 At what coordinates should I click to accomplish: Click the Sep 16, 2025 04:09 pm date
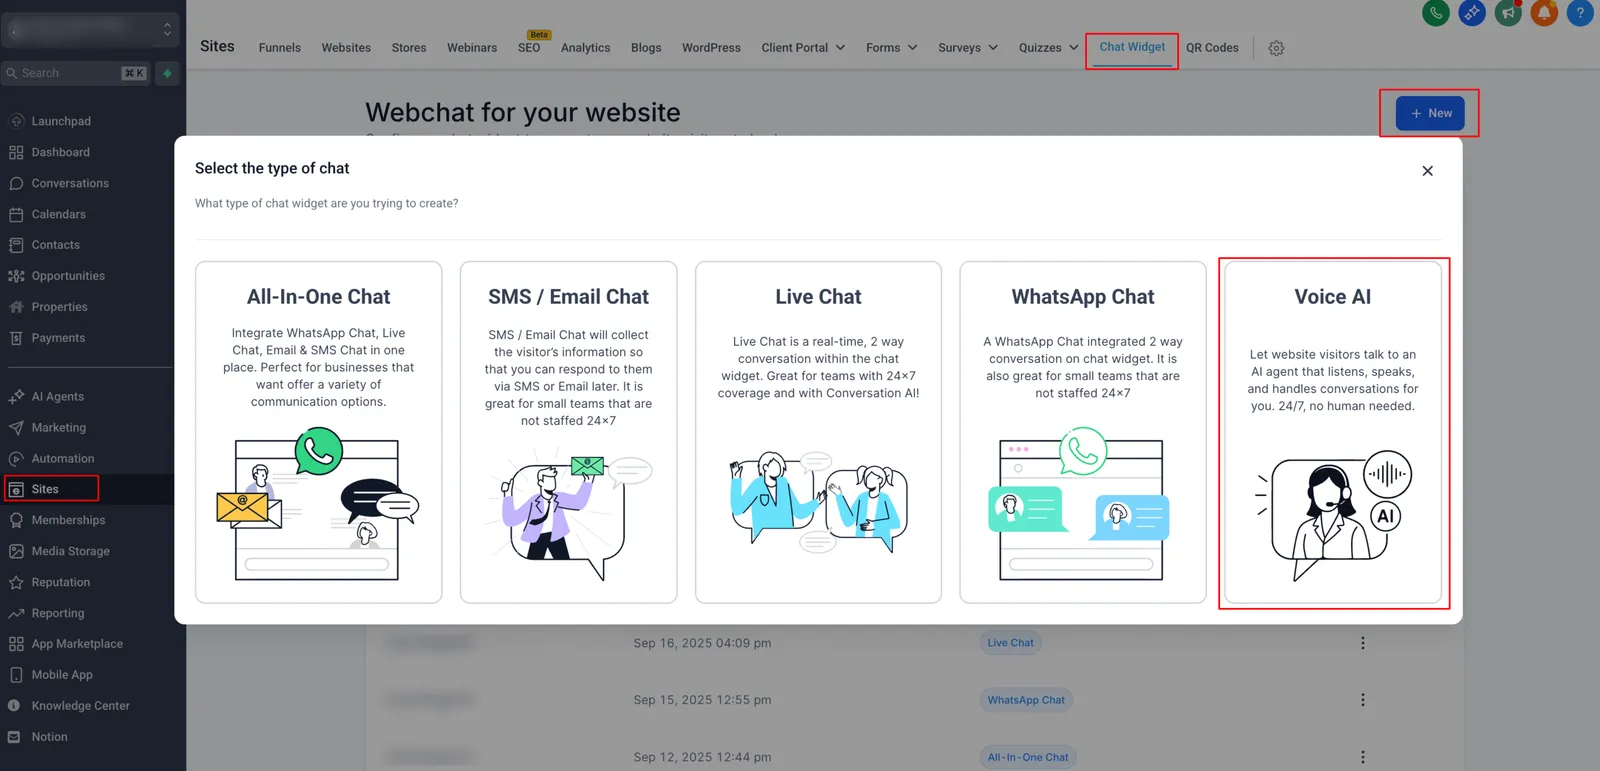pyautogui.click(x=702, y=643)
